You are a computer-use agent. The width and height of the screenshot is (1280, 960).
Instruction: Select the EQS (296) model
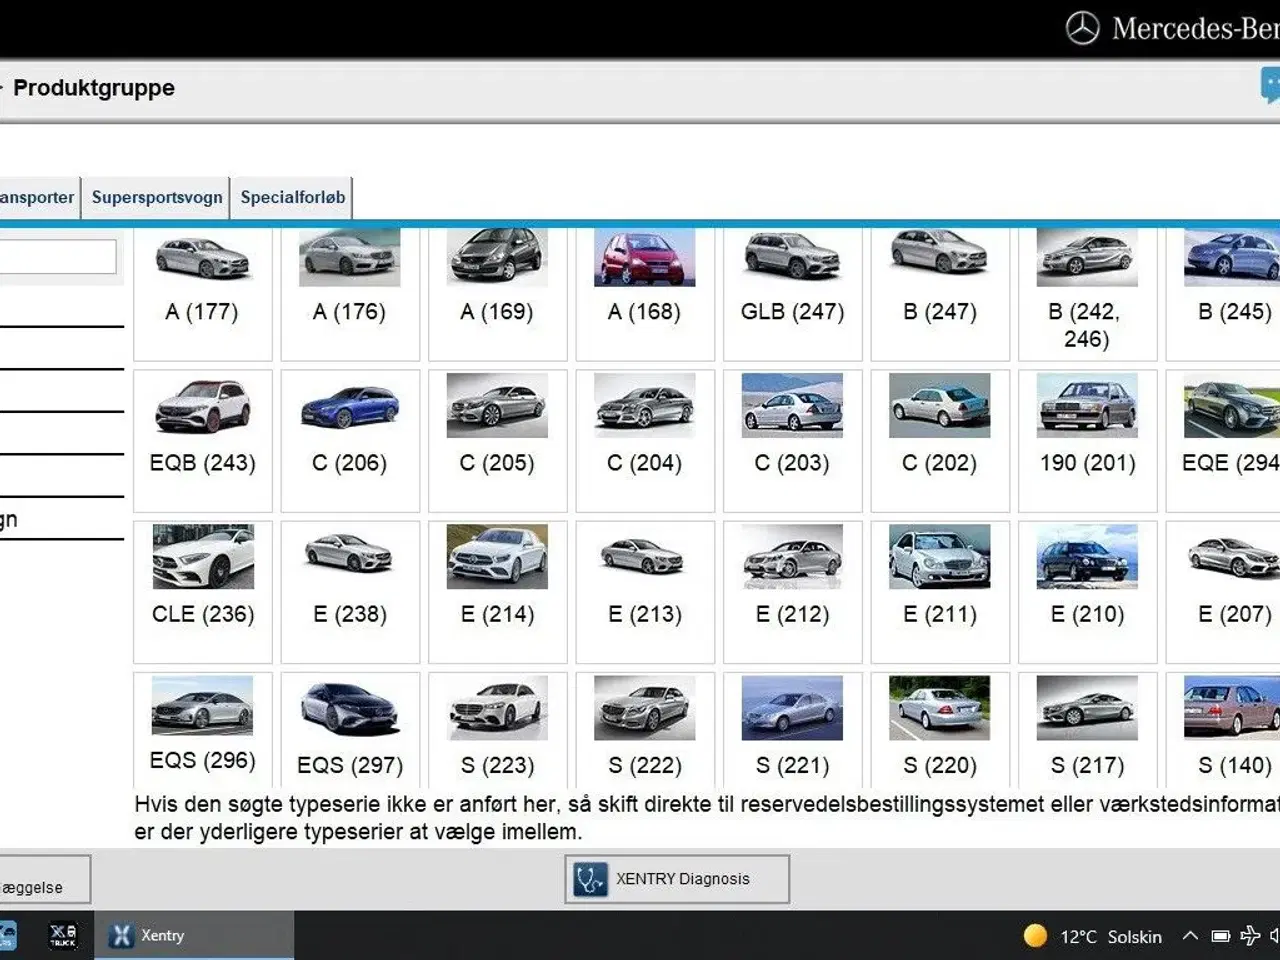coord(202,730)
